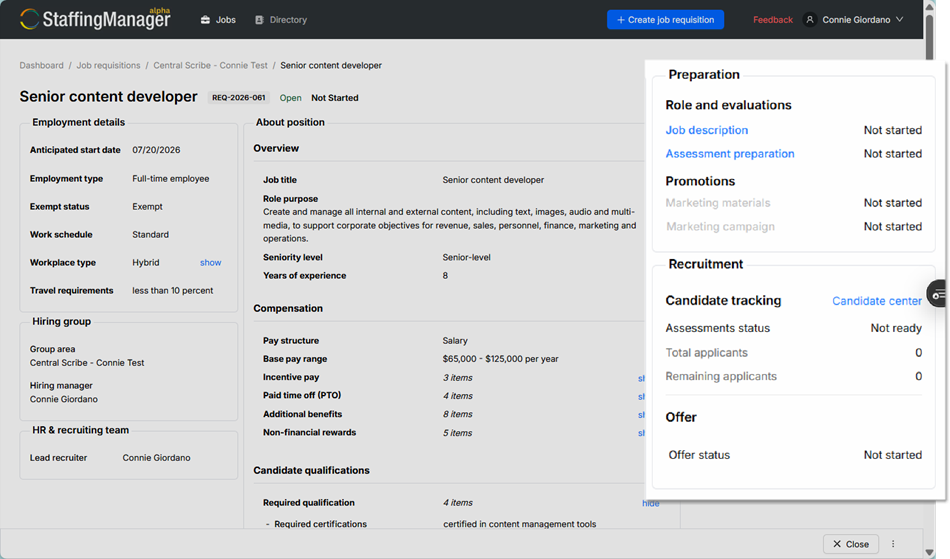
Task: Click the scrollbar down arrow
Action: coord(929,552)
